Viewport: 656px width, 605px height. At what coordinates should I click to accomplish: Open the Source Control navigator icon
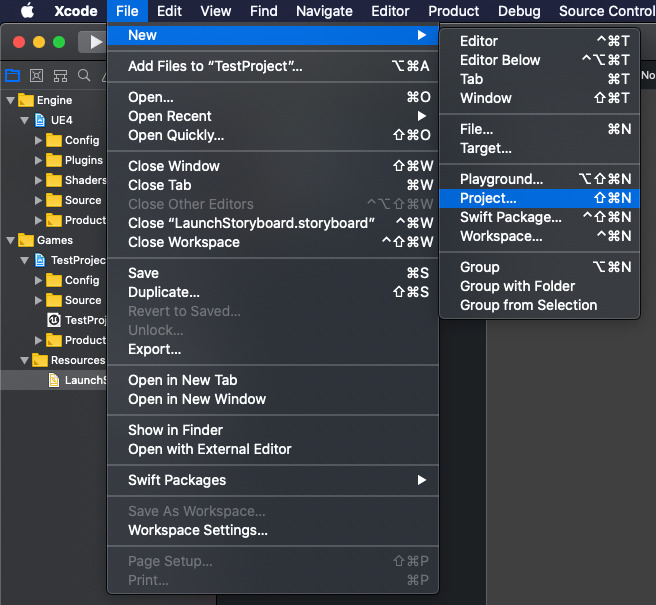(x=36, y=75)
